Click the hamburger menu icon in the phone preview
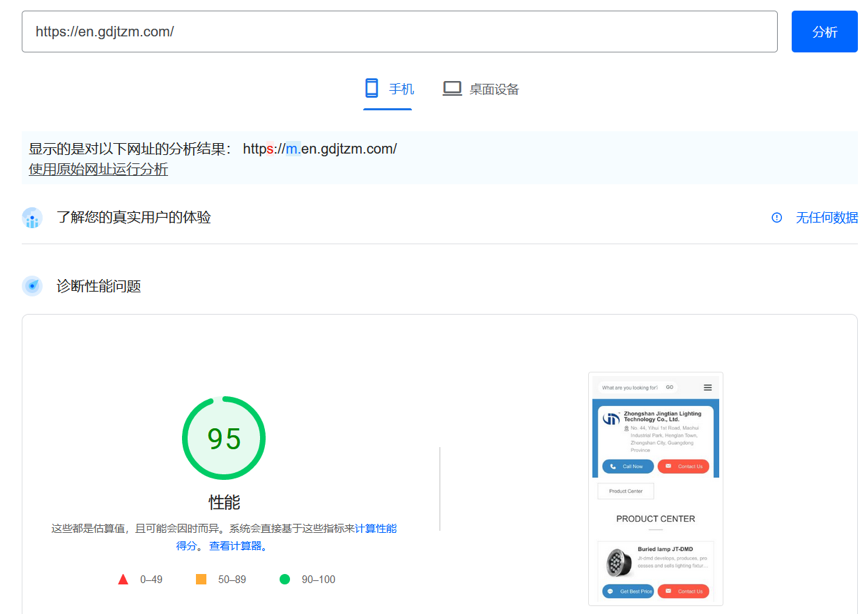Viewport: 864px width, 614px height. 707,387
